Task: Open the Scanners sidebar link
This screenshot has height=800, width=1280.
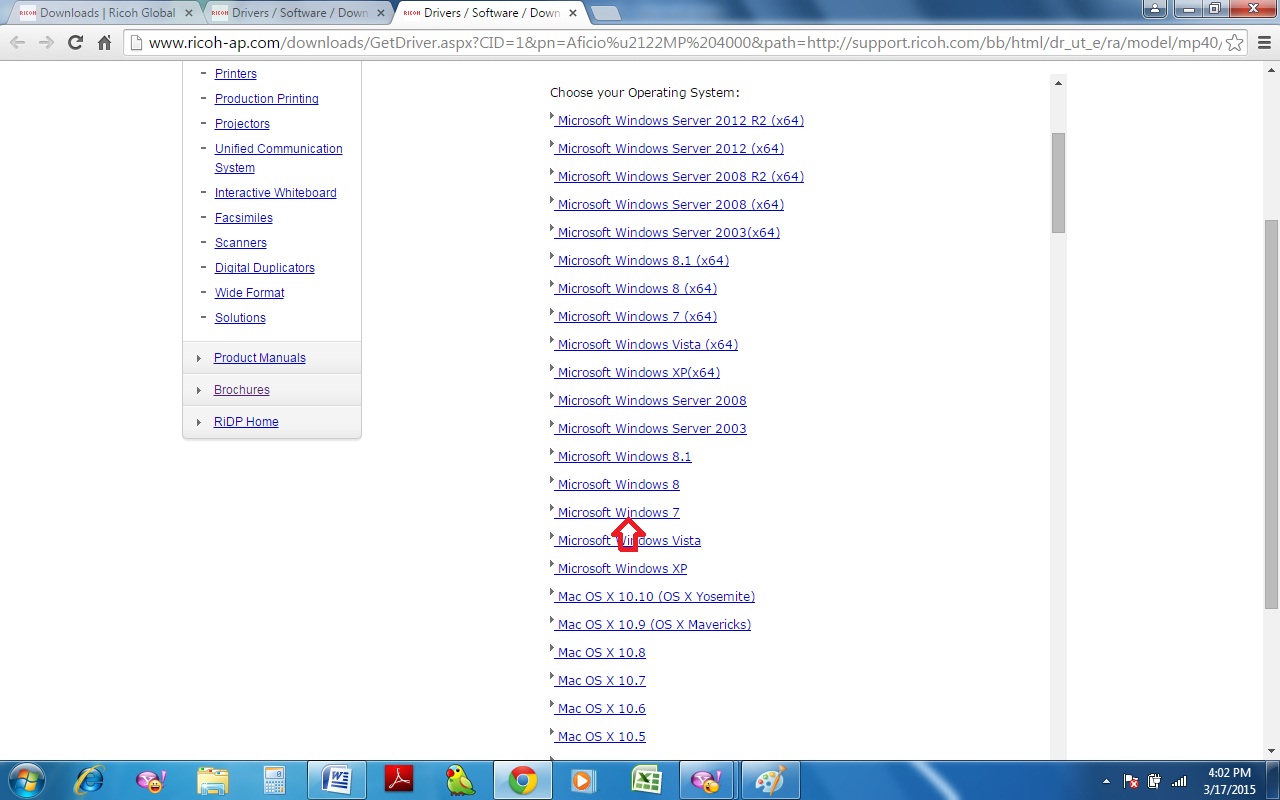Action: tap(241, 243)
